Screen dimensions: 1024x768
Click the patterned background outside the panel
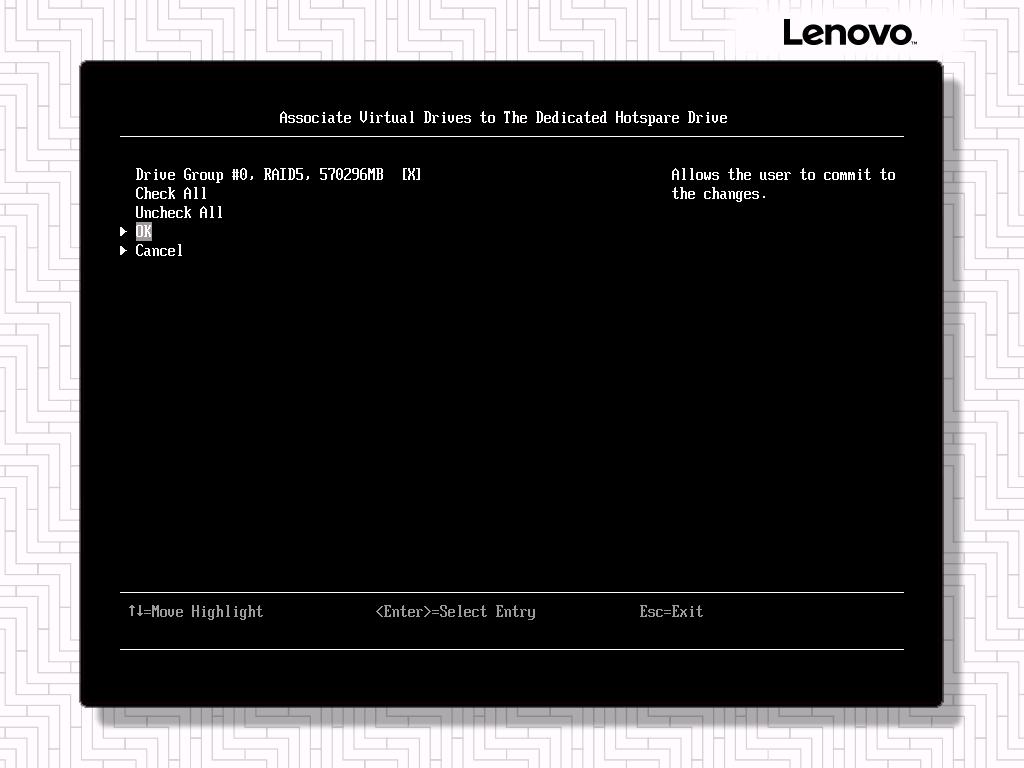[x=40, y=400]
